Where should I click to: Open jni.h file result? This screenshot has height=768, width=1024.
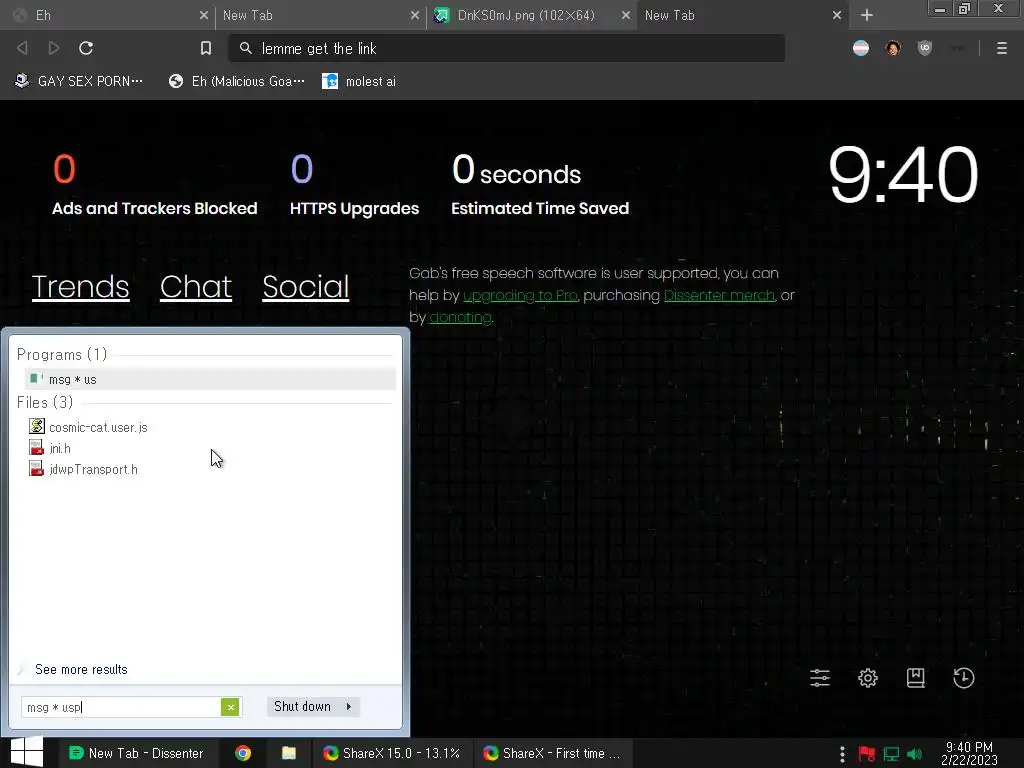click(x=59, y=448)
